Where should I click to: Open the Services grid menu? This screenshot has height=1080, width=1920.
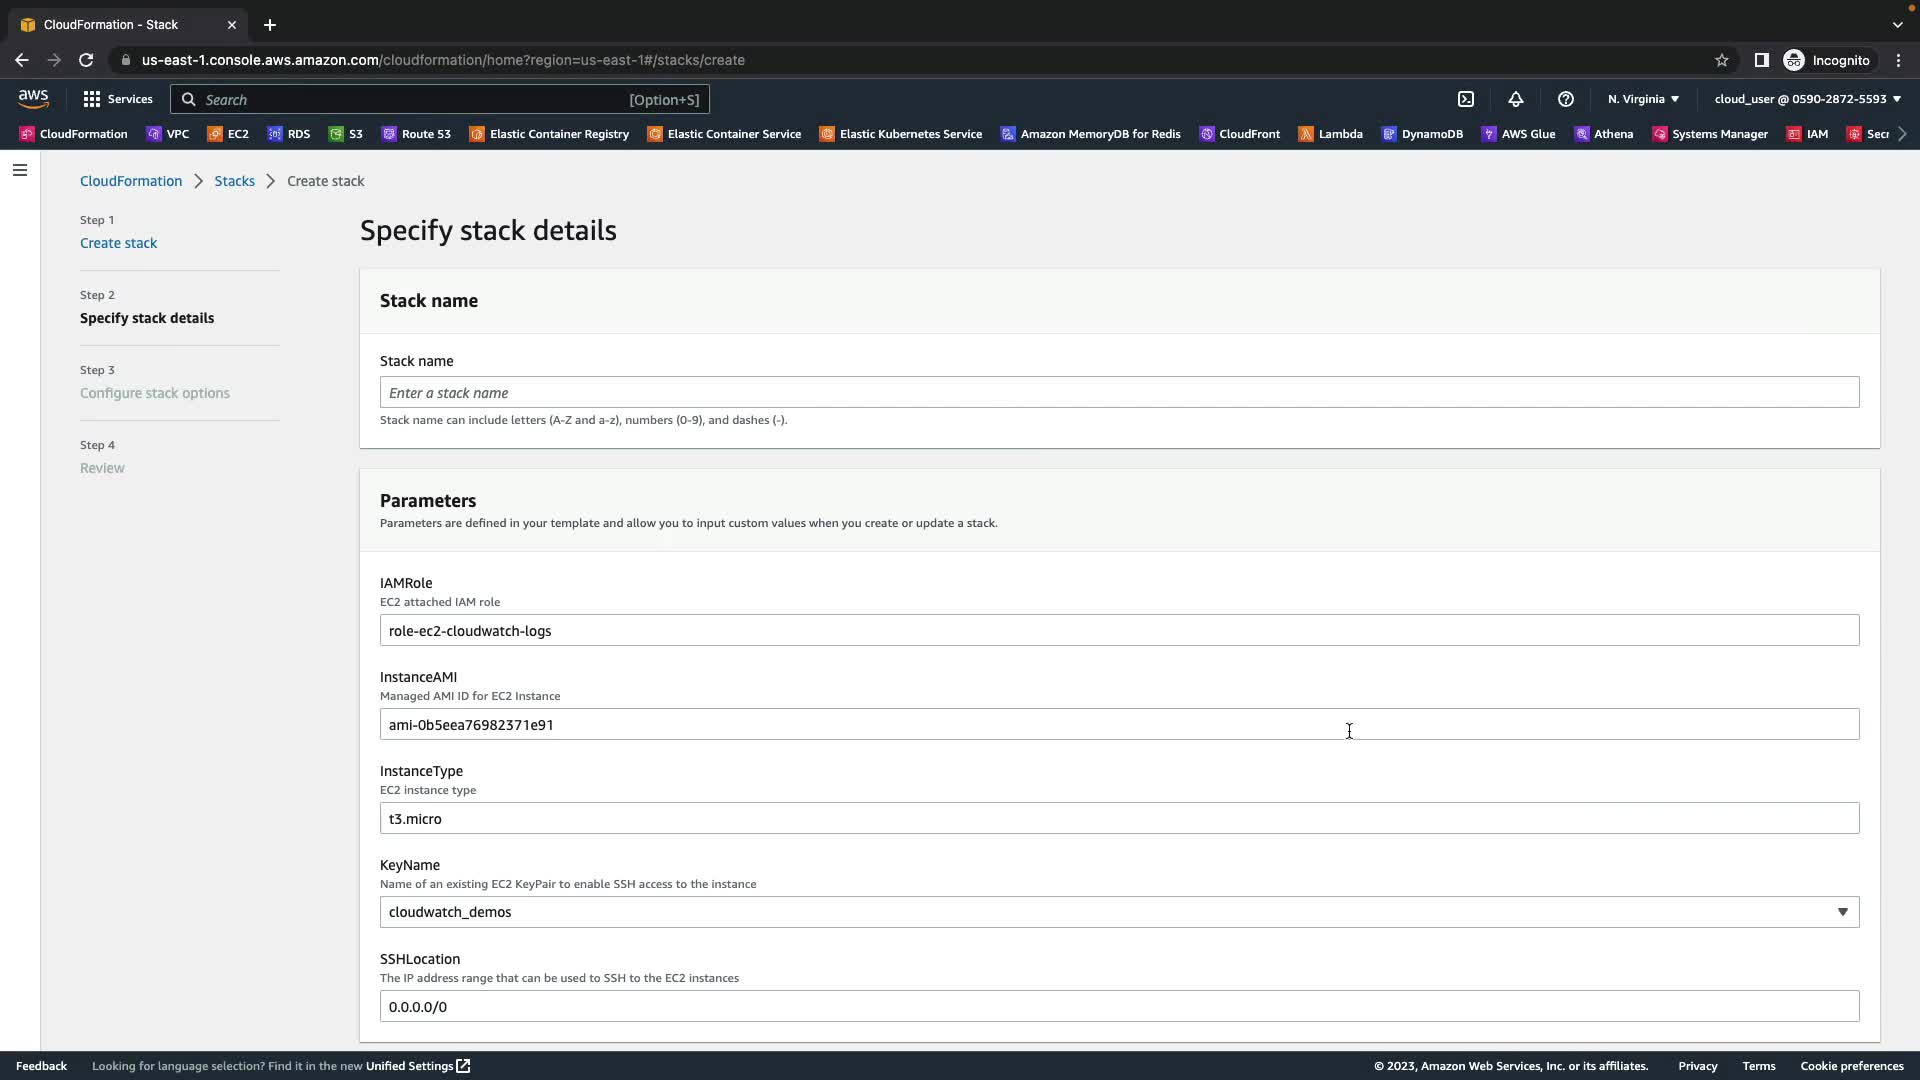click(x=118, y=99)
